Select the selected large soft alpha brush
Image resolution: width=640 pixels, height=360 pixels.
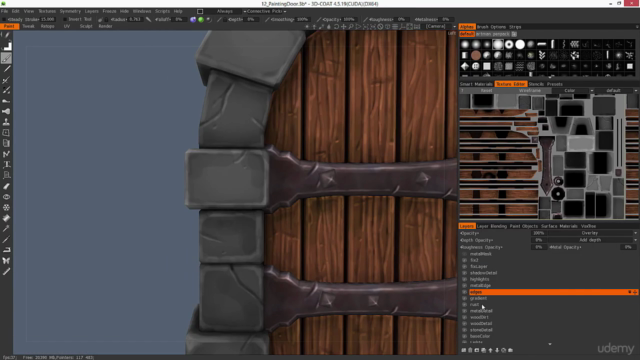coord(498,44)
